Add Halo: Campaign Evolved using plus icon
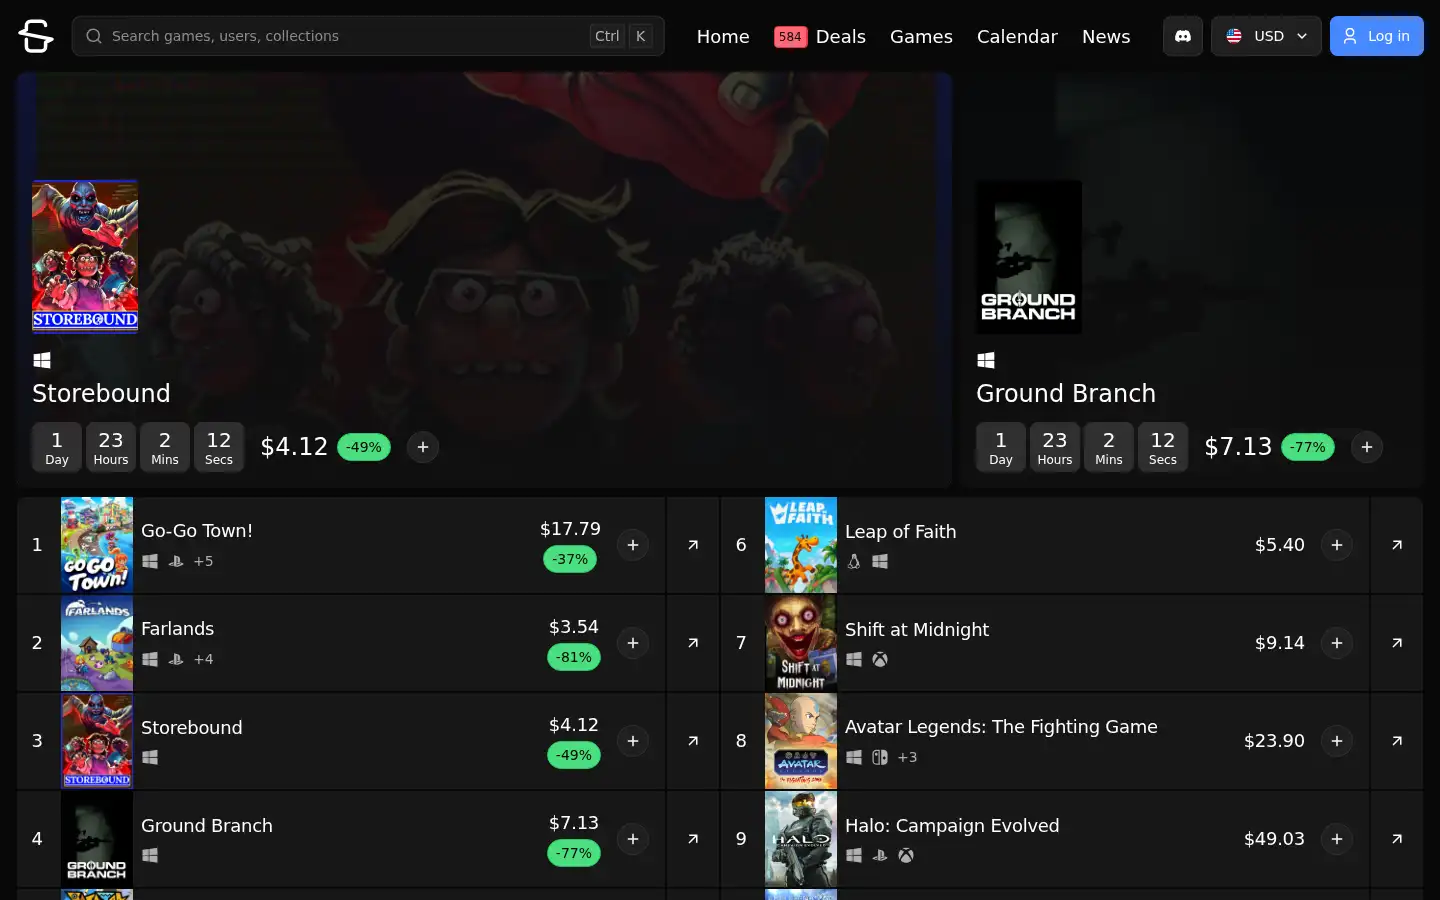The width and height of the screenshot is (1440, 900). pyautogui.click(x=1337, y=839)
